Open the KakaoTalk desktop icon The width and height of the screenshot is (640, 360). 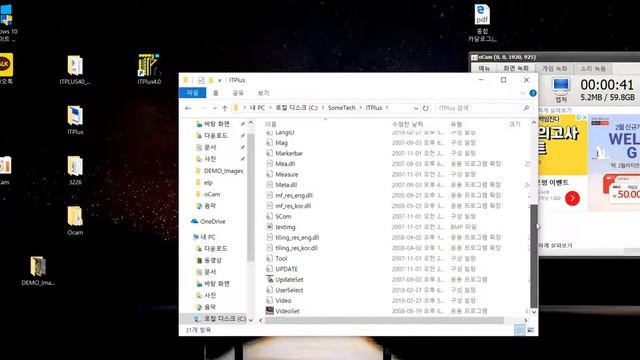pyautogui.click(x=6, y=69)
